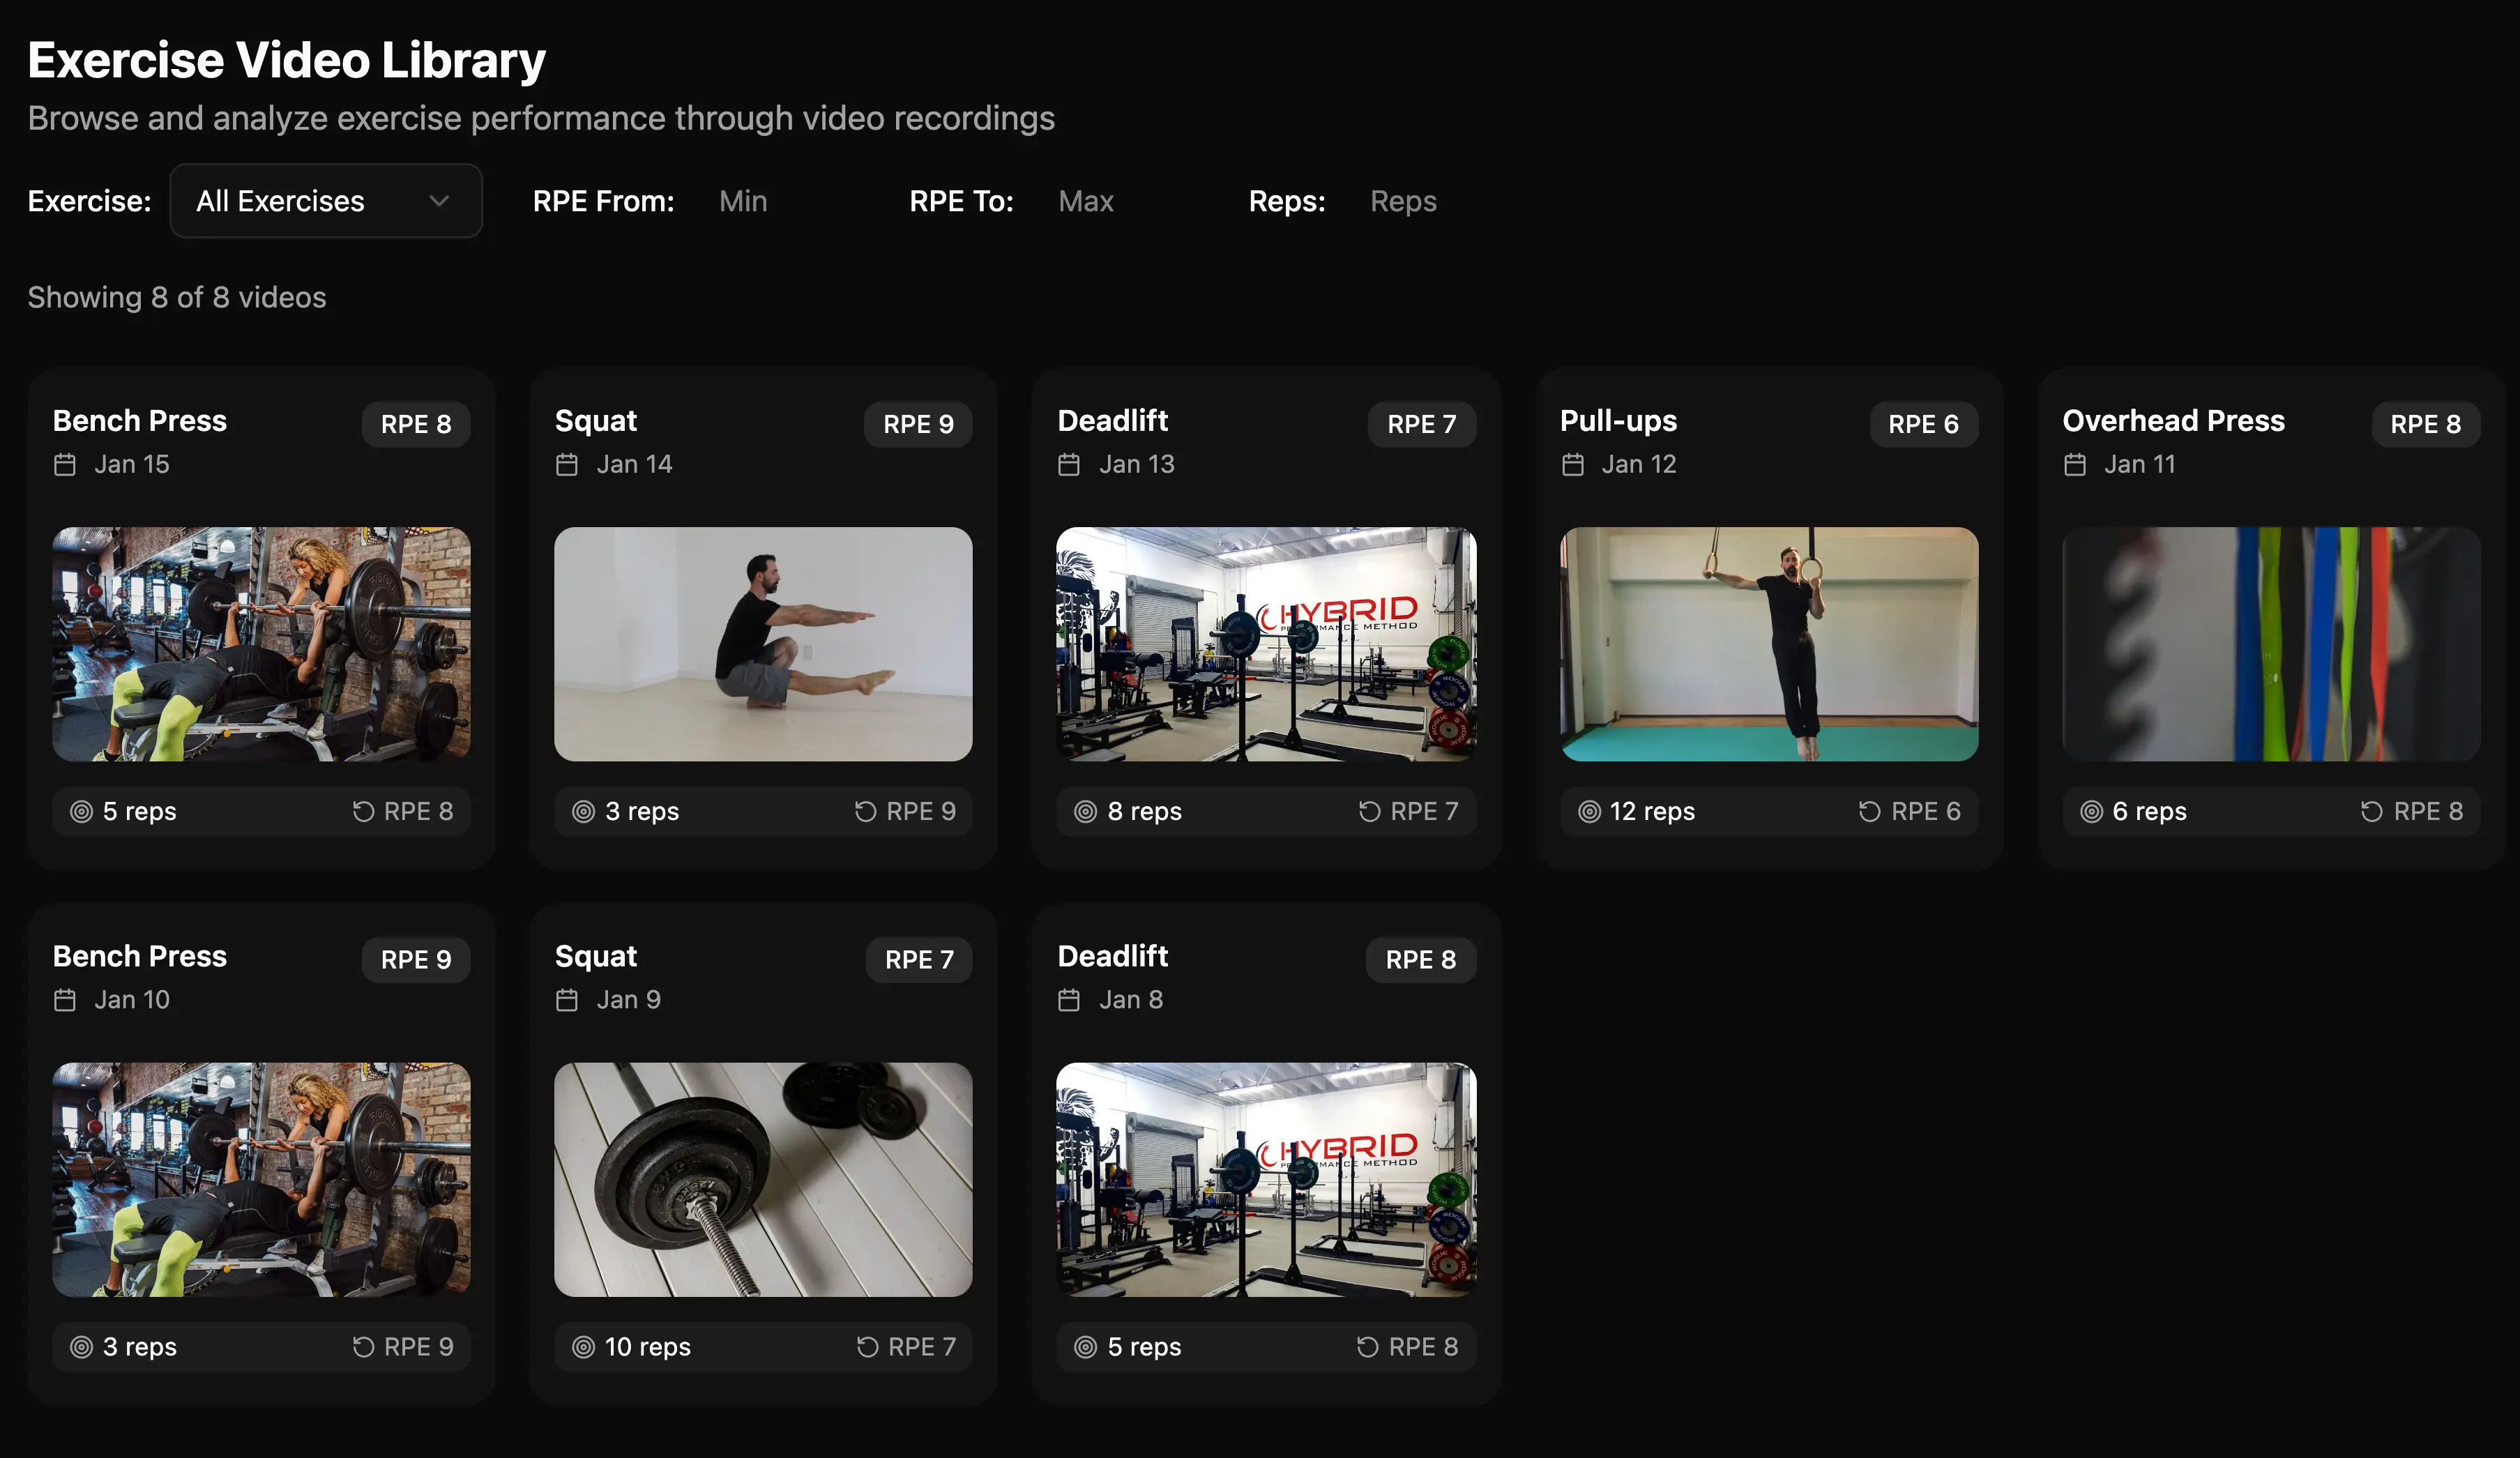Click target icon beside 10 reps
This screenshot has width=2520, height=1458.
(583, 1347)
